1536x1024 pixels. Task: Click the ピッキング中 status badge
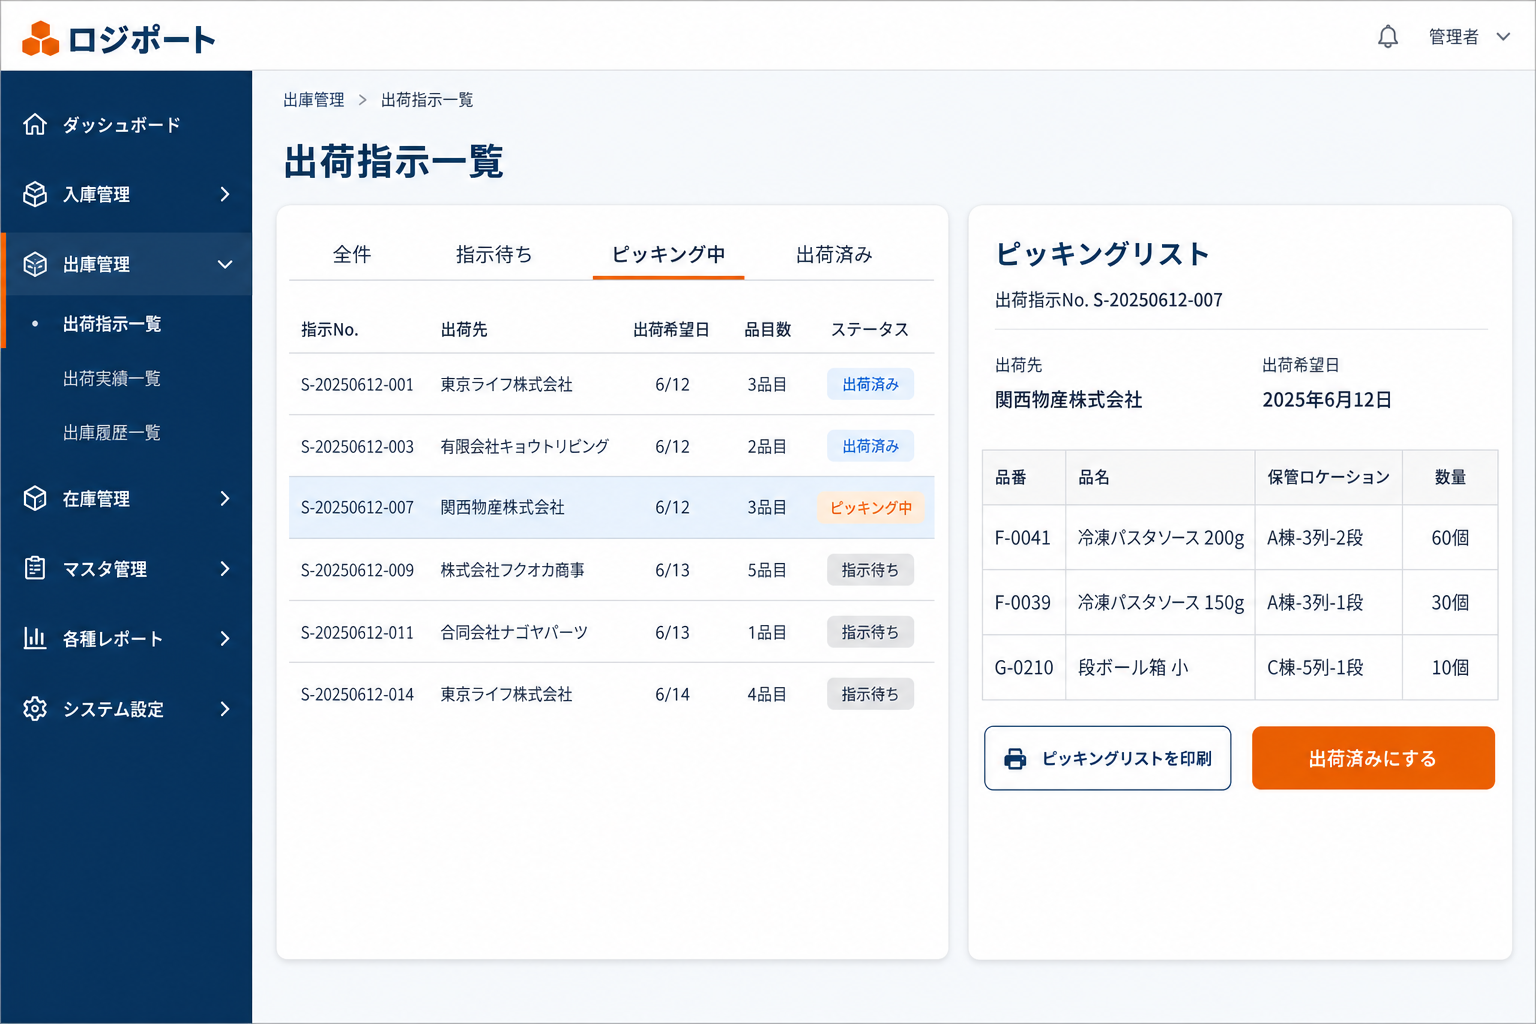point(871,508)
